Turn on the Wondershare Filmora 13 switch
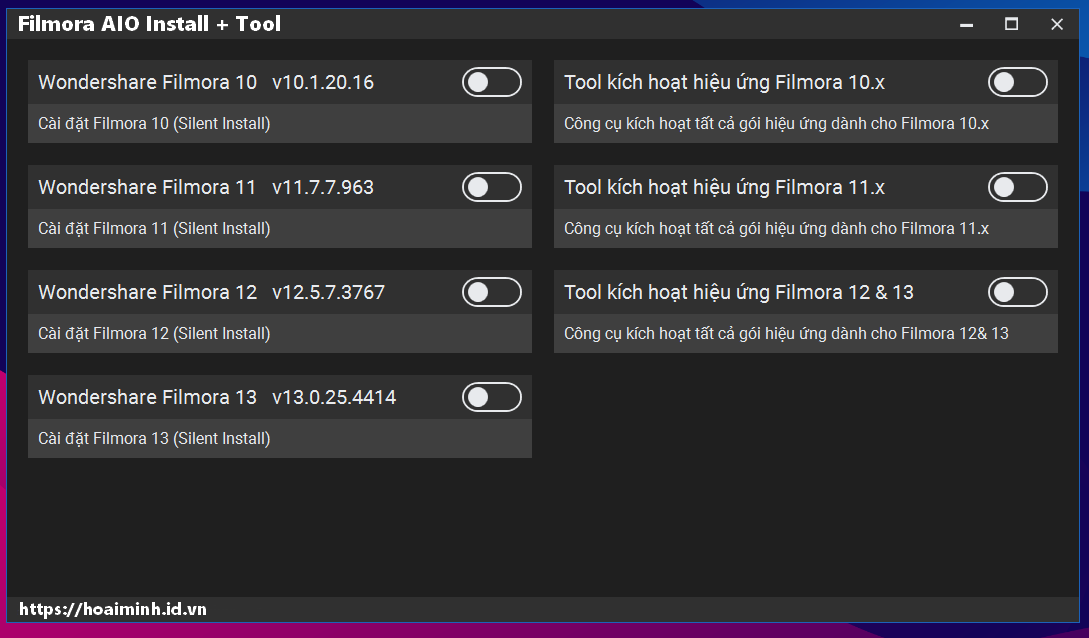 pos(492,397)
